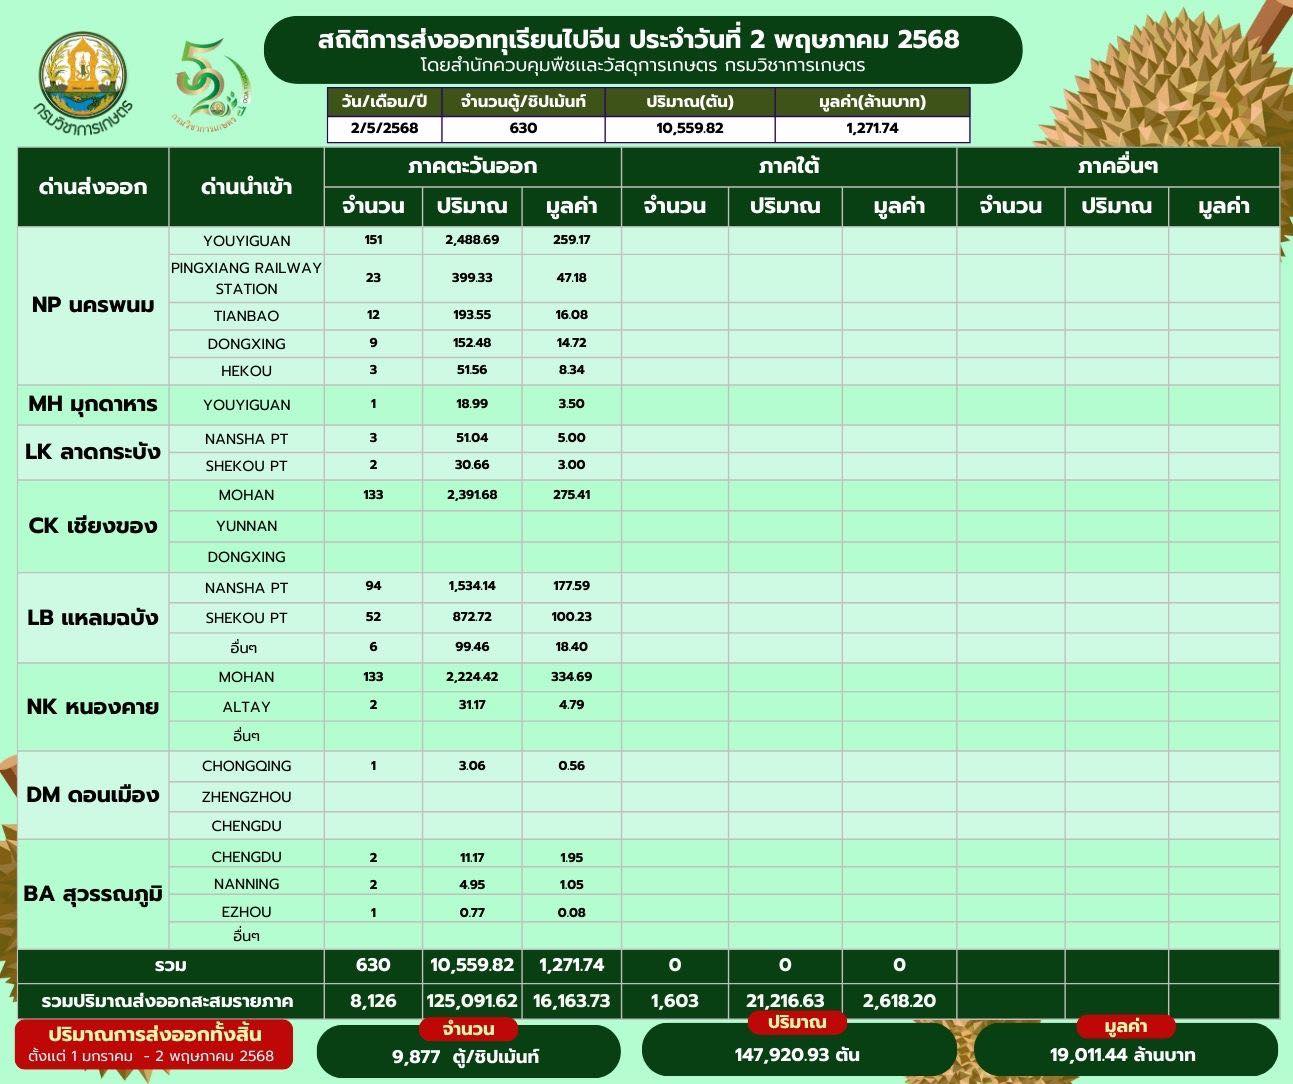The image size is (1293, 1084).
Task: Click the NK หนองคาย export checkpoint
Action: [x=93, y=707]
